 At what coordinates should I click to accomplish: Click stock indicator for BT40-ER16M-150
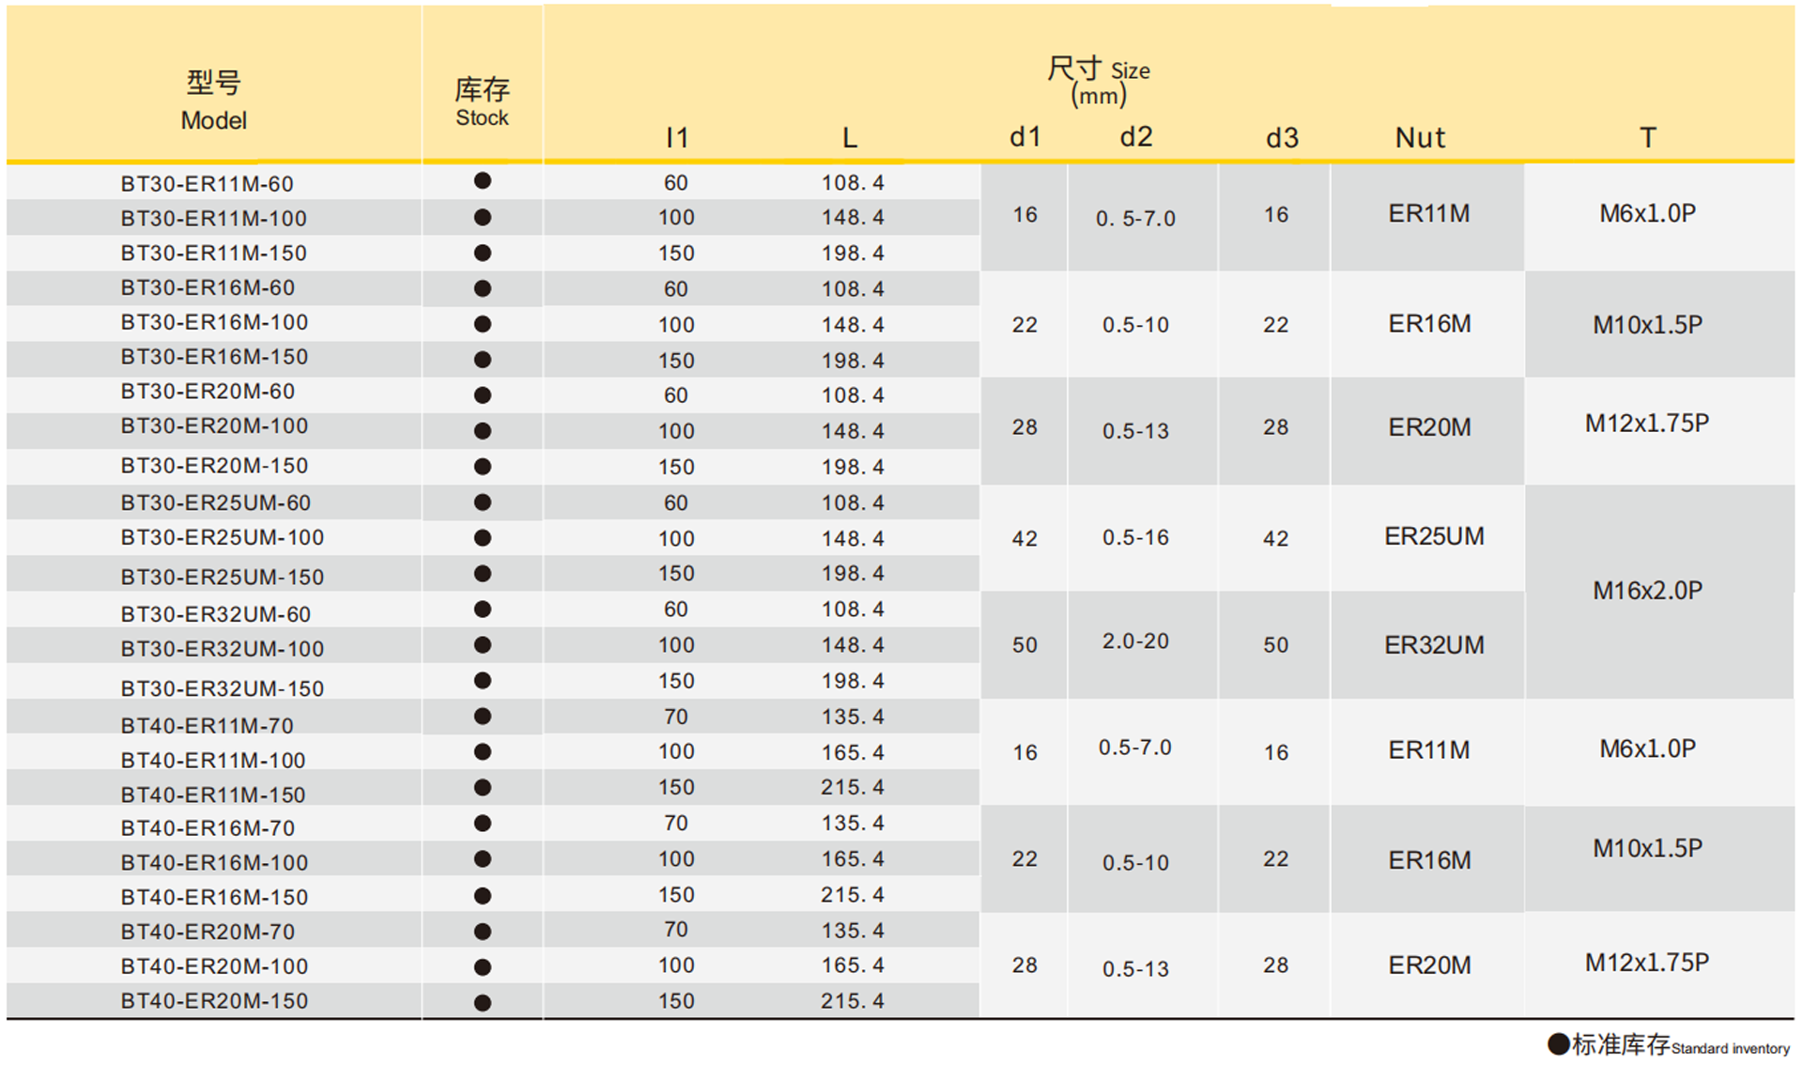[482, 895]
